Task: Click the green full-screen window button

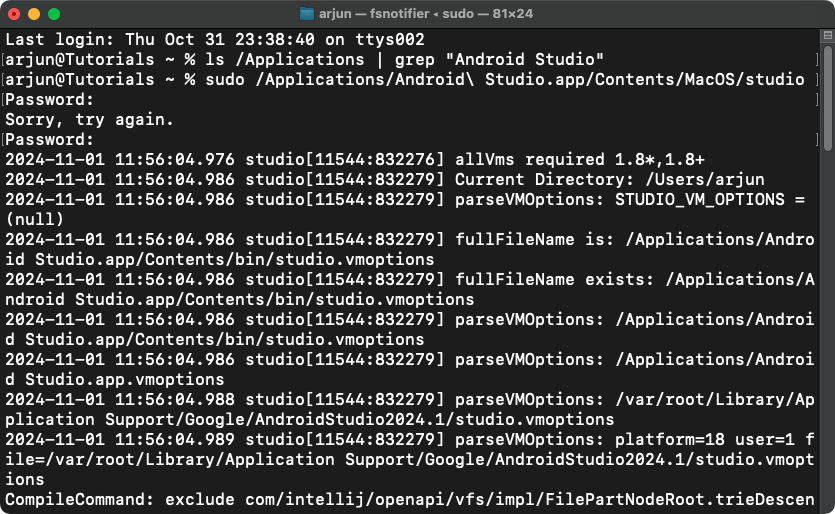Action: click(54, 15)
